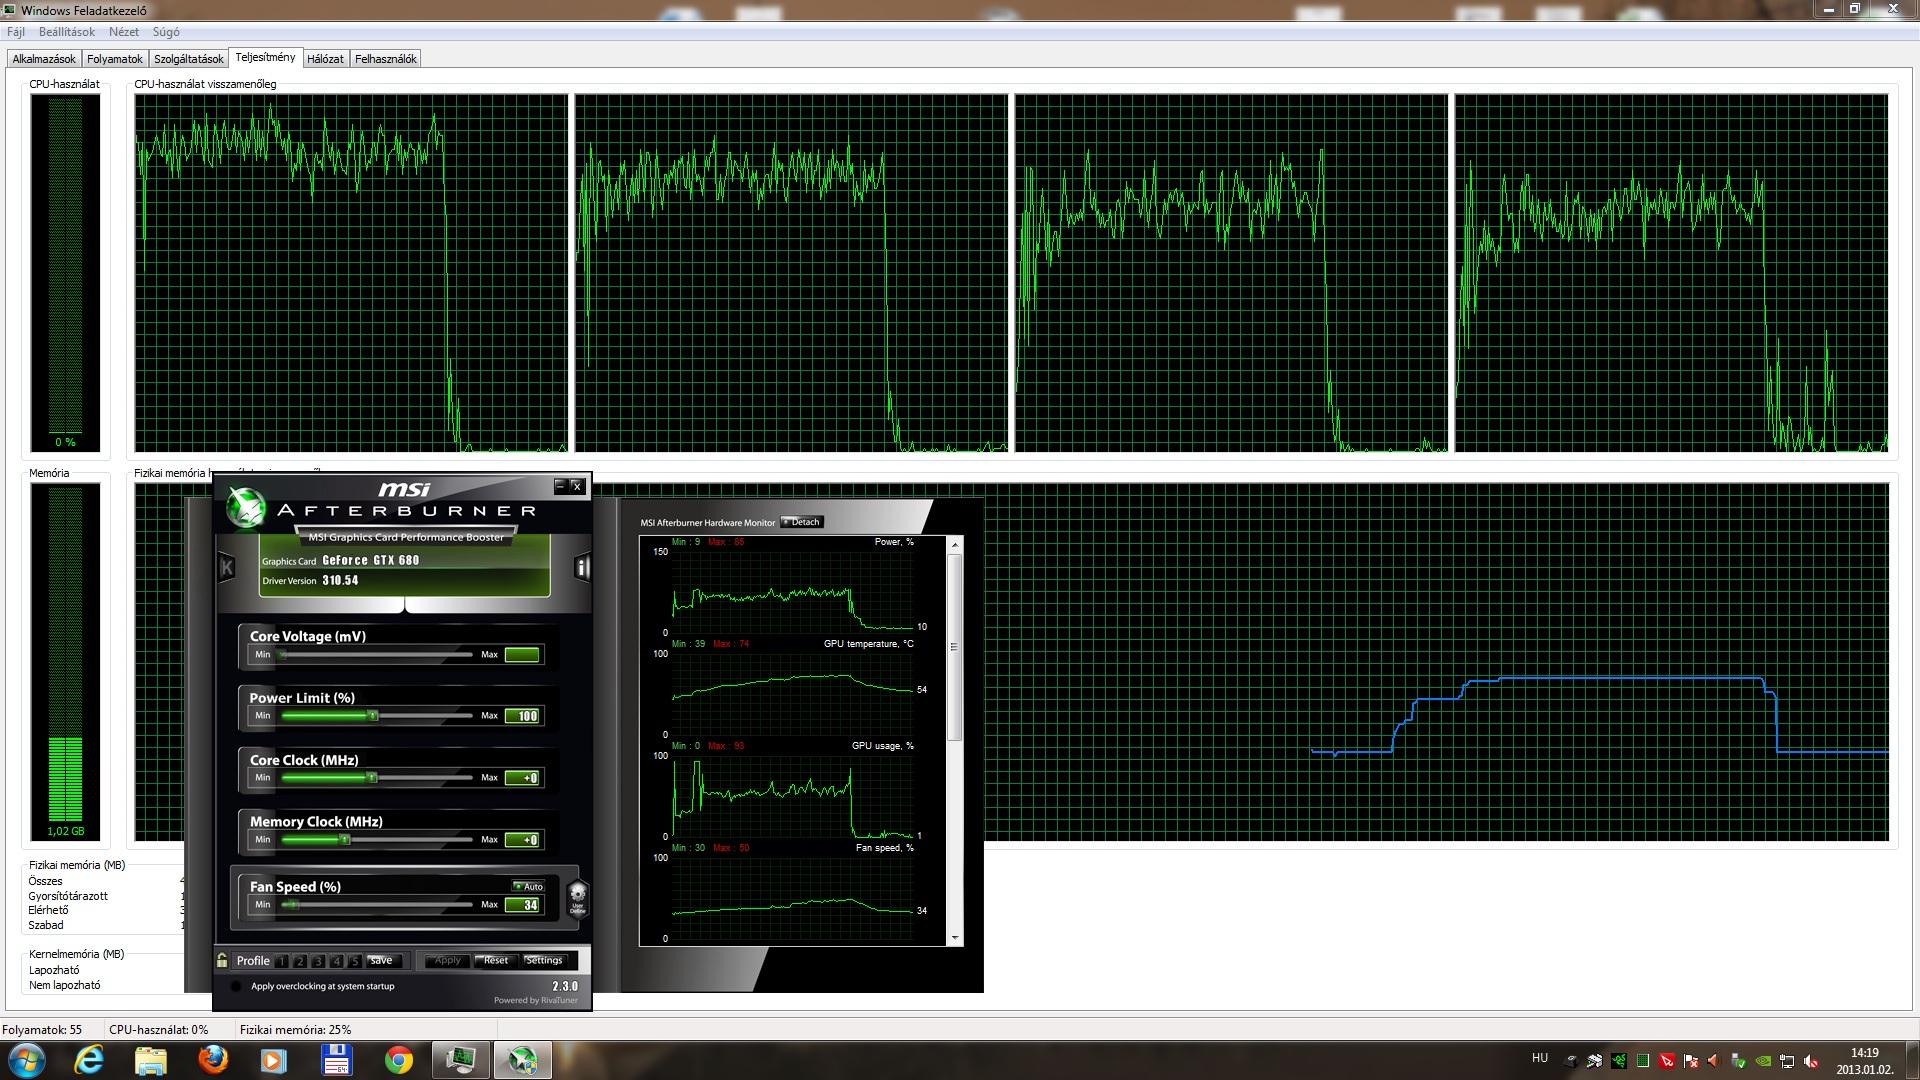Image resolution: width=1920 pixels, height=1080 pixels.
Task: Open the Action Center flag tray icon
Action: [1691, 1061]
